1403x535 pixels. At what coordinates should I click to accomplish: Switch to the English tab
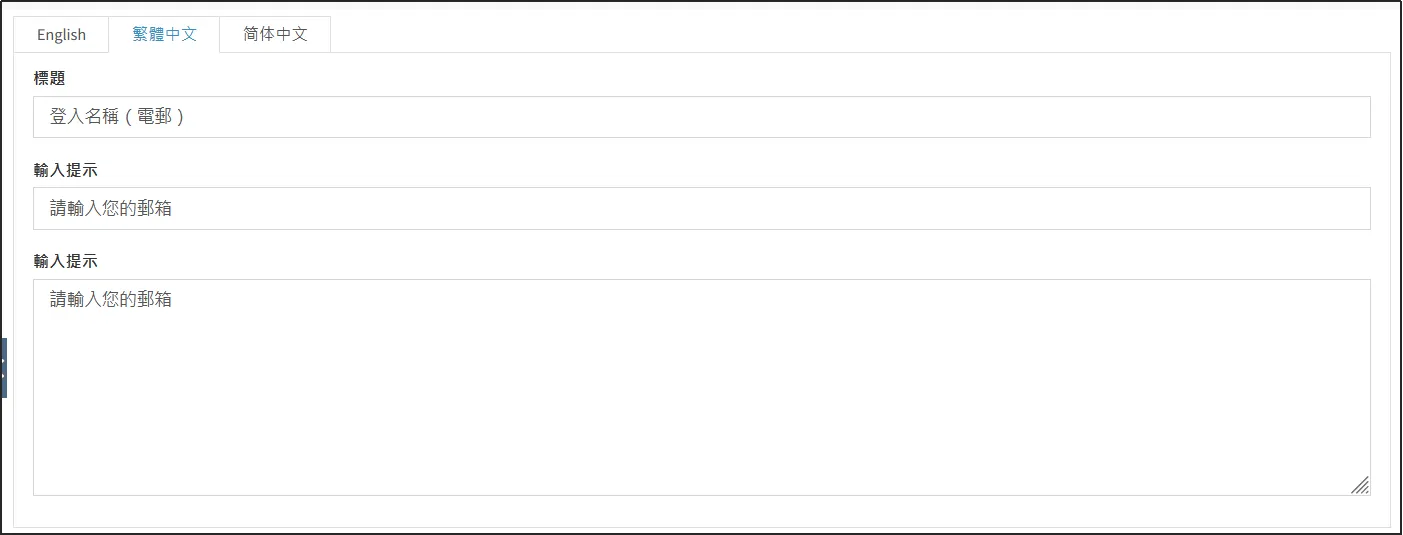pos(61,35)
